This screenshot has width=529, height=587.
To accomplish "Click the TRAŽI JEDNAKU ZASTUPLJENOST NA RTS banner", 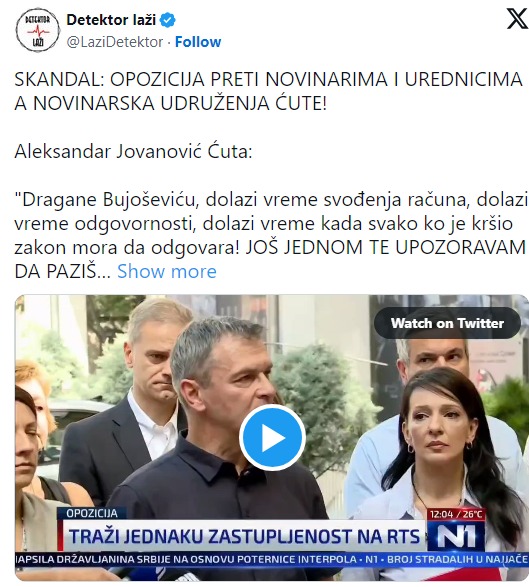I will pyautogui.click(x=243, y=536).
